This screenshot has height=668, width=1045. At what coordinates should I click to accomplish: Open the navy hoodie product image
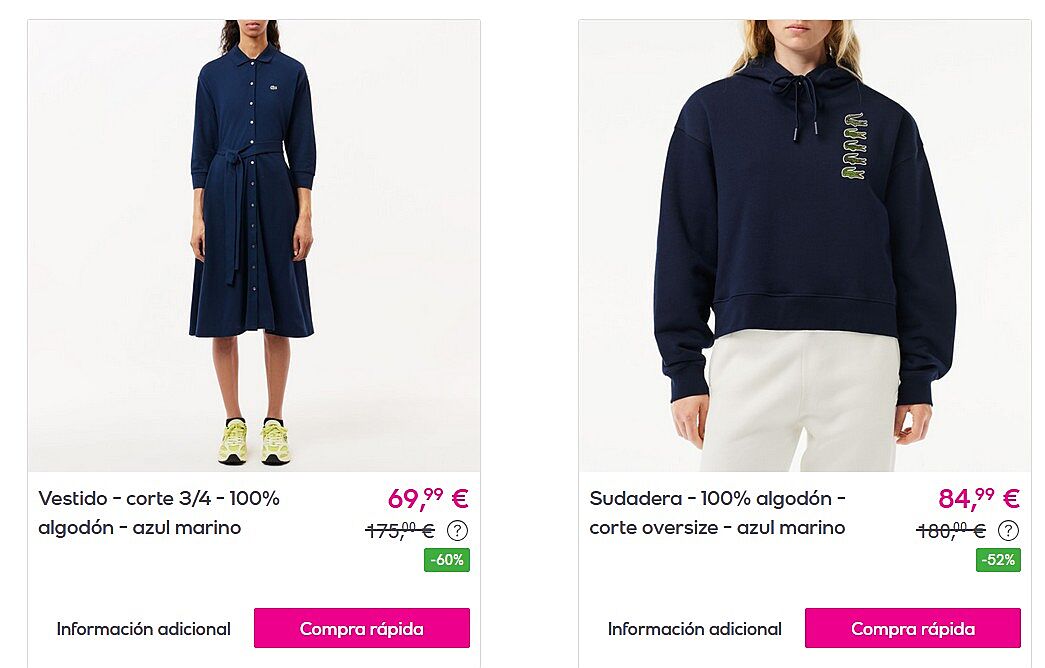point(804,245)
